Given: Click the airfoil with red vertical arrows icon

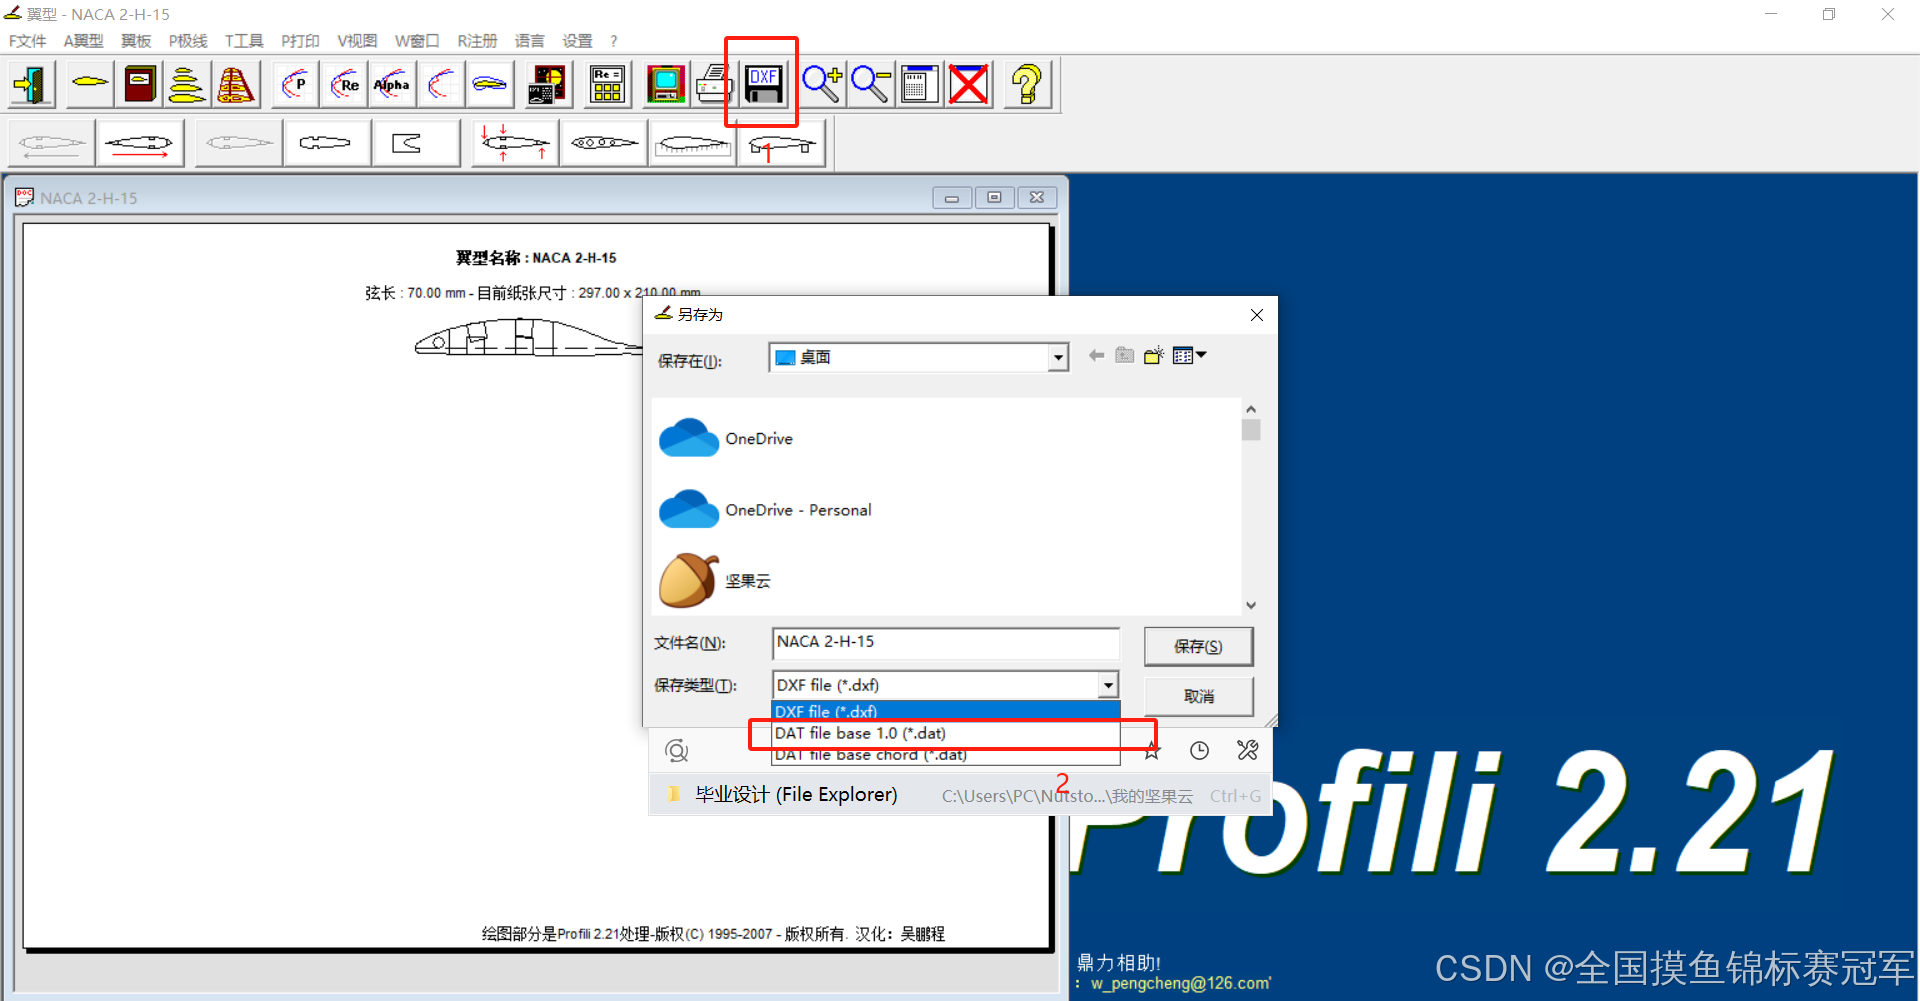Looking at the screenshot, I should [x=514, y=144].
